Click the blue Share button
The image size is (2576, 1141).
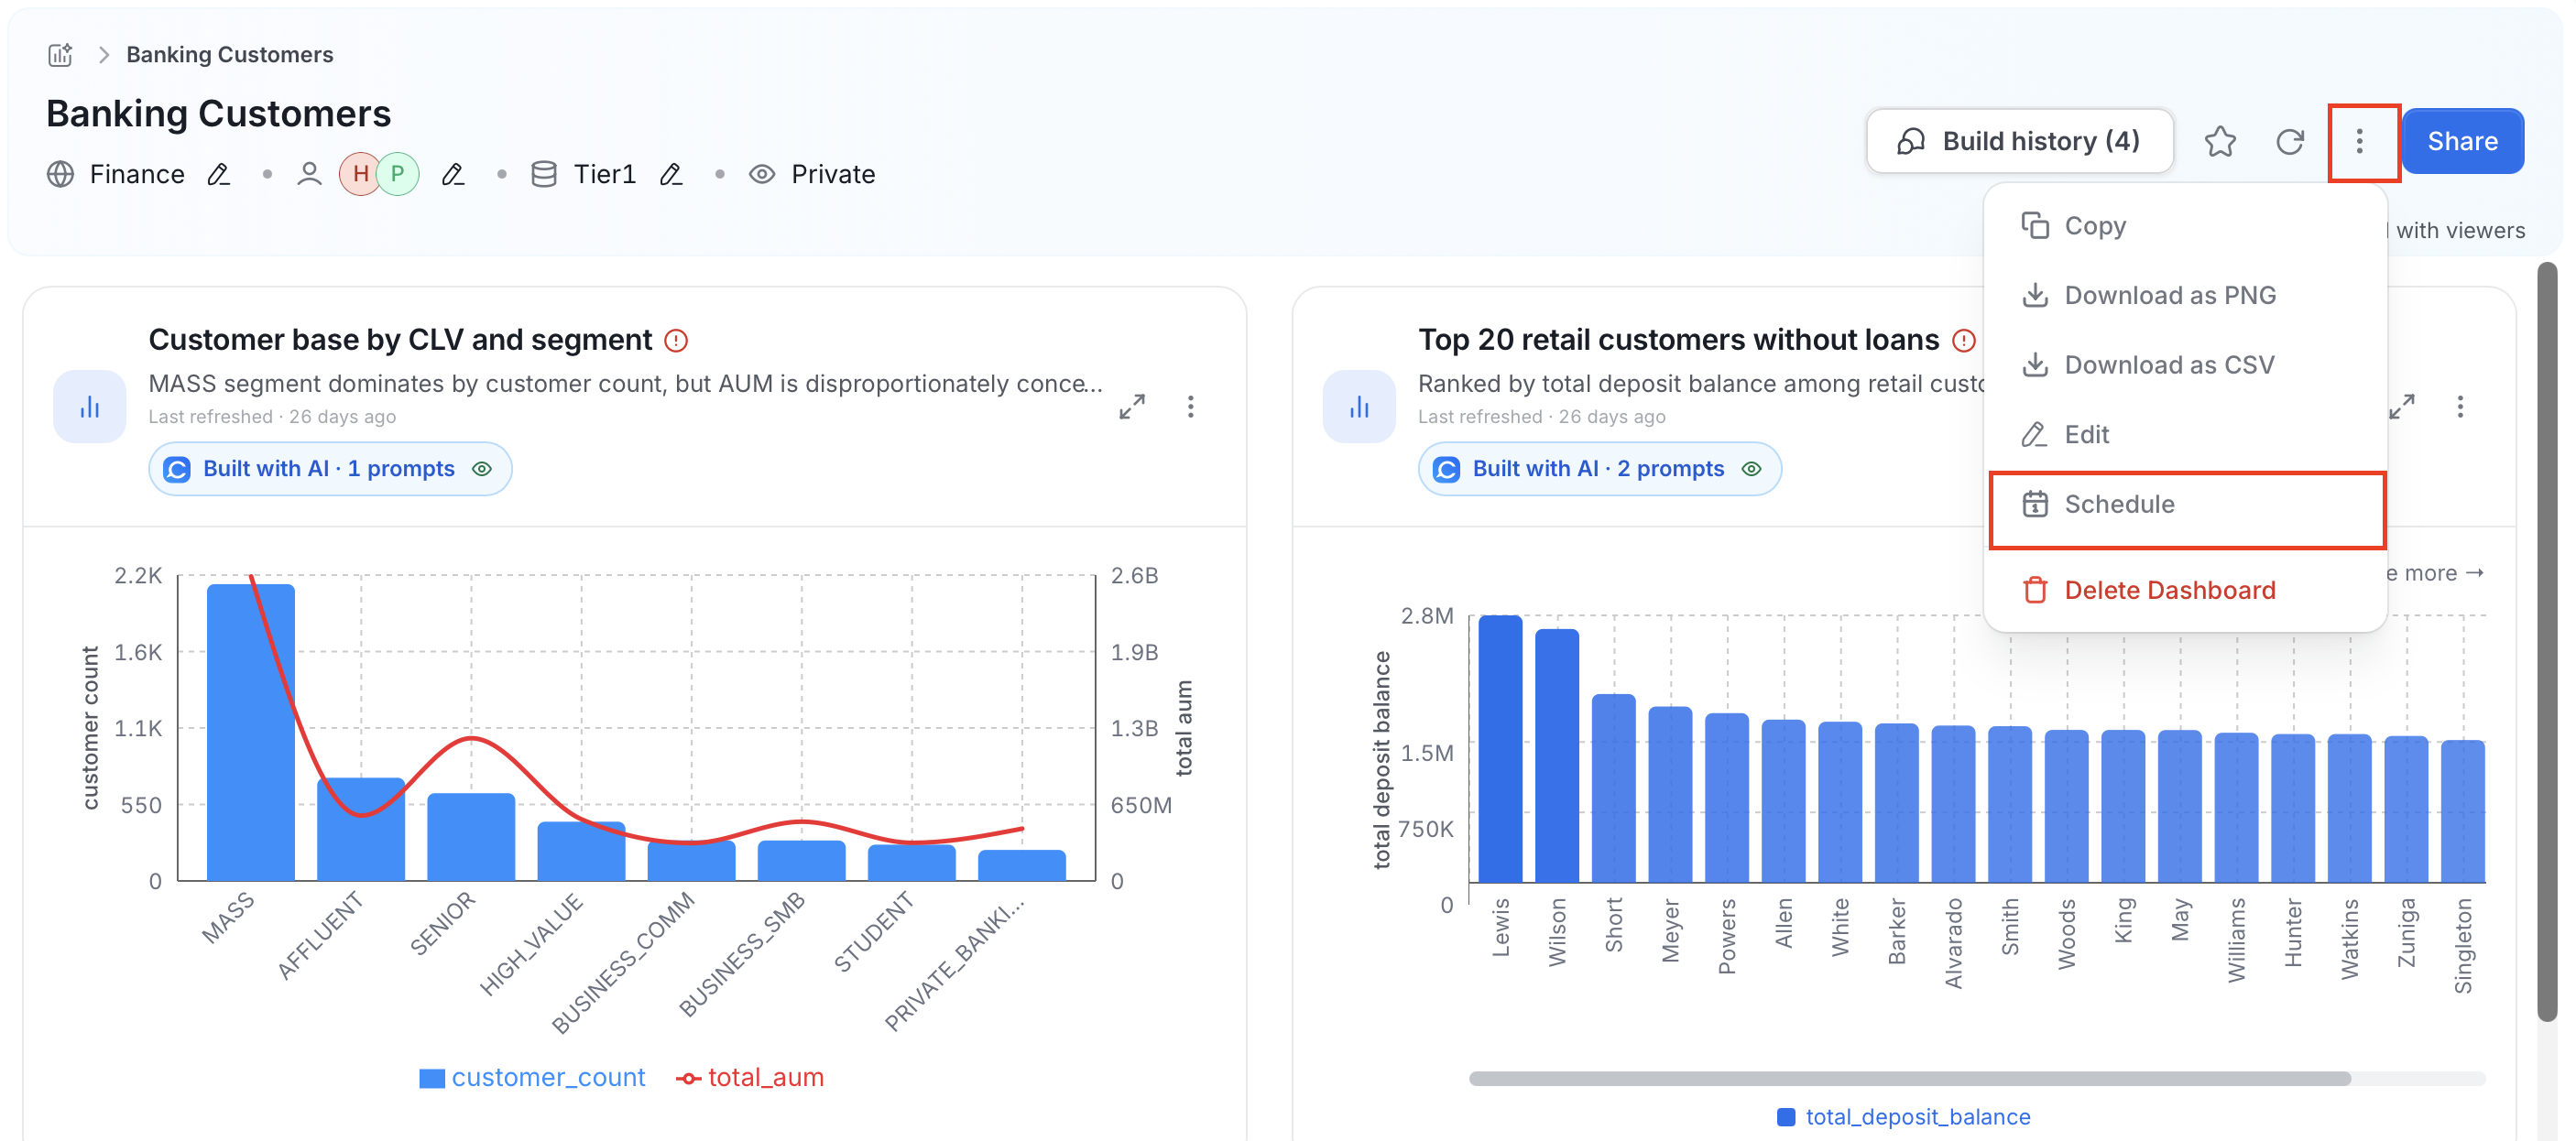(x=2462, y=141)
